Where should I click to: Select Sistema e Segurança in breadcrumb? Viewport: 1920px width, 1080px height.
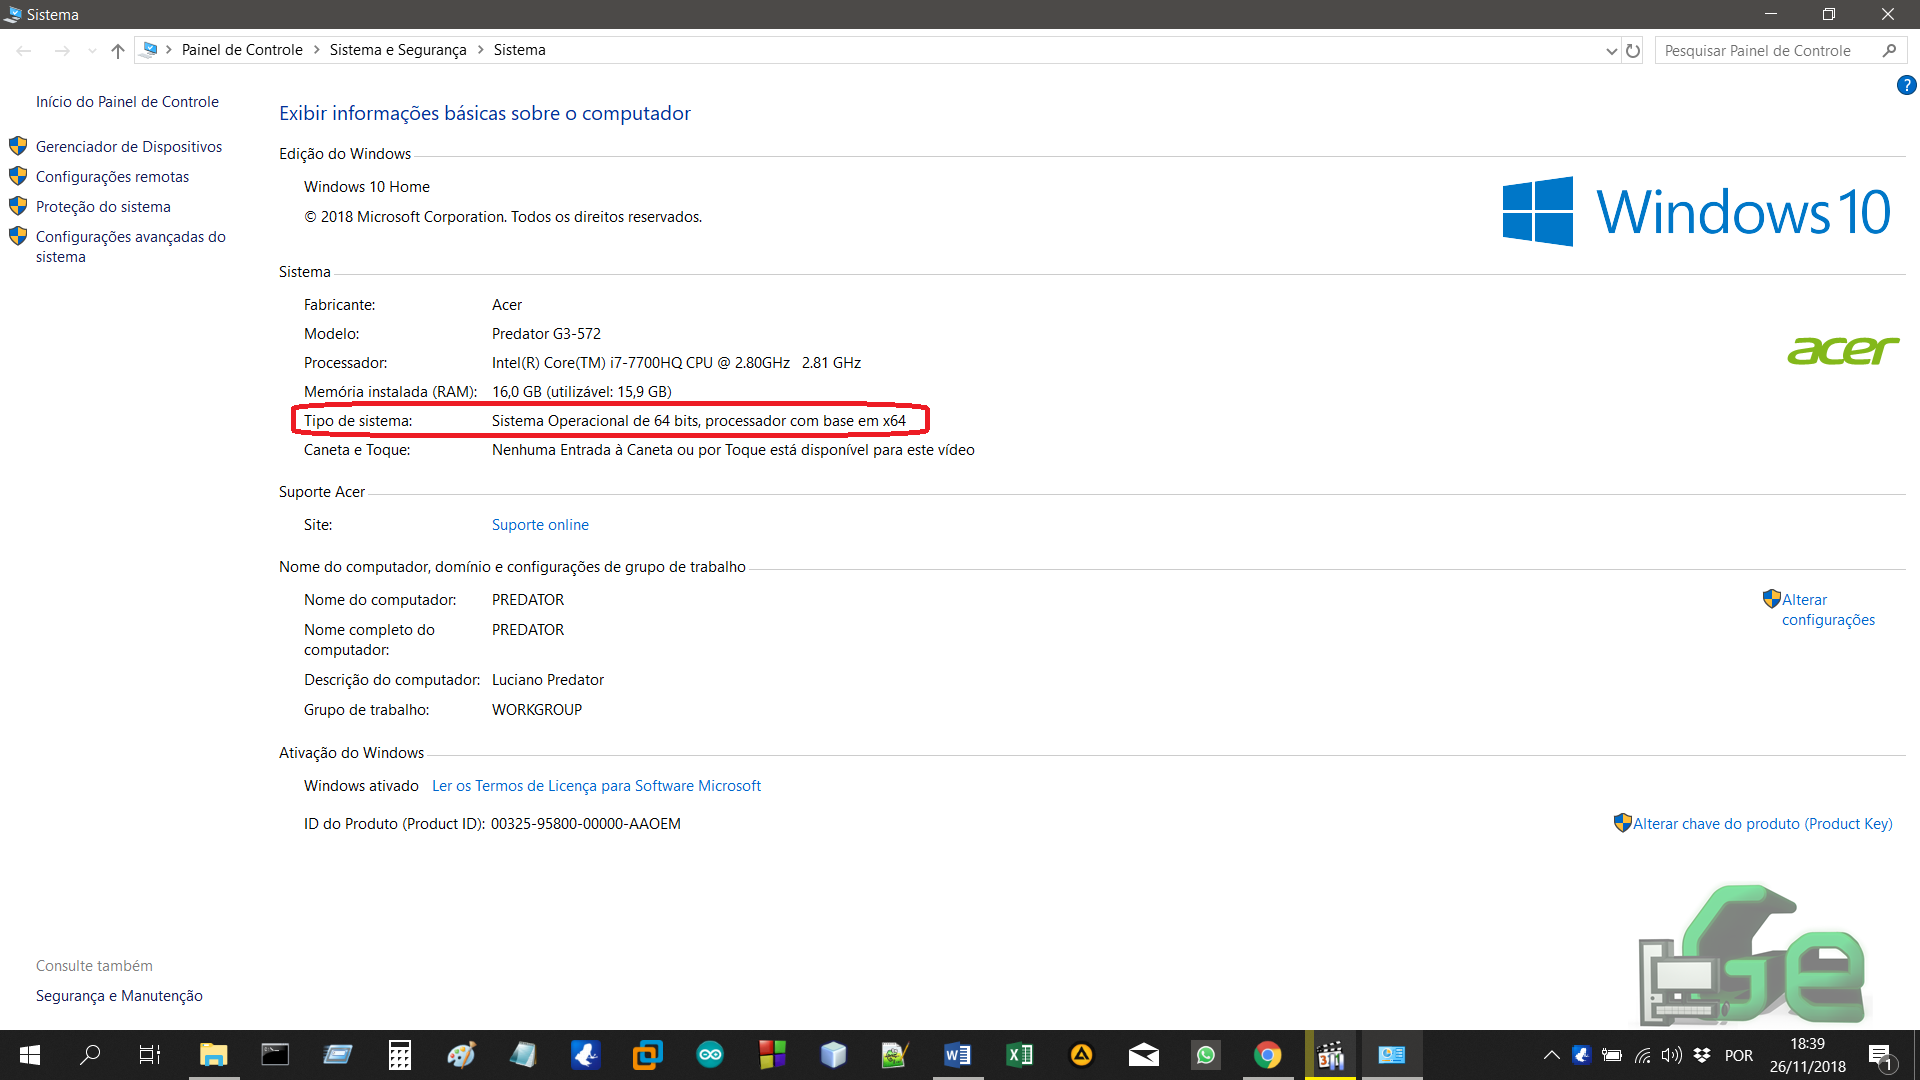[398, 50]
